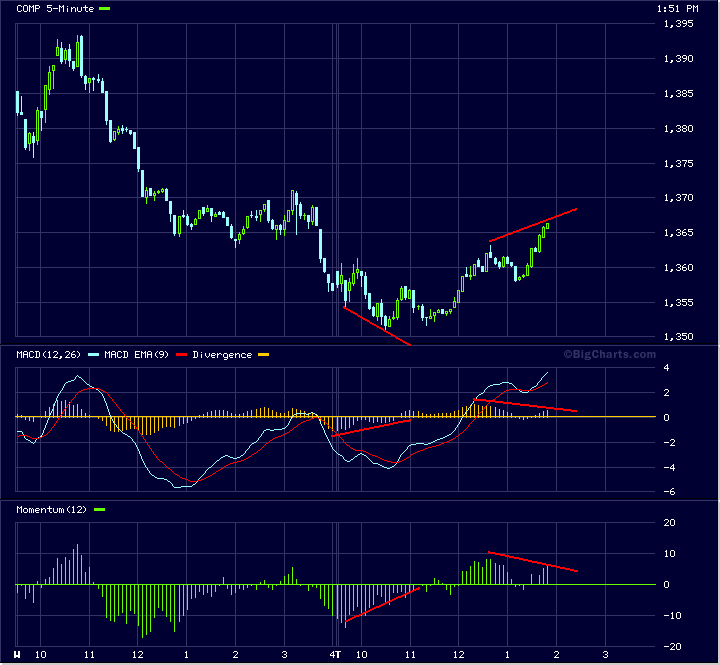Click the falling red trendline in Momentum panel

point(532,561)
